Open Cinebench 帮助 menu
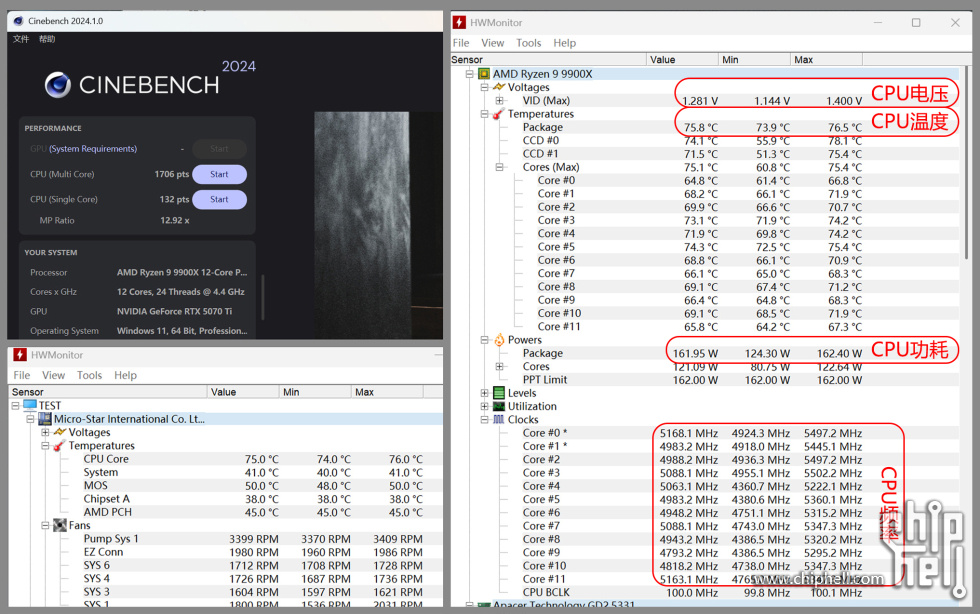Screen dimensions: 980x614 coord(47,39)
